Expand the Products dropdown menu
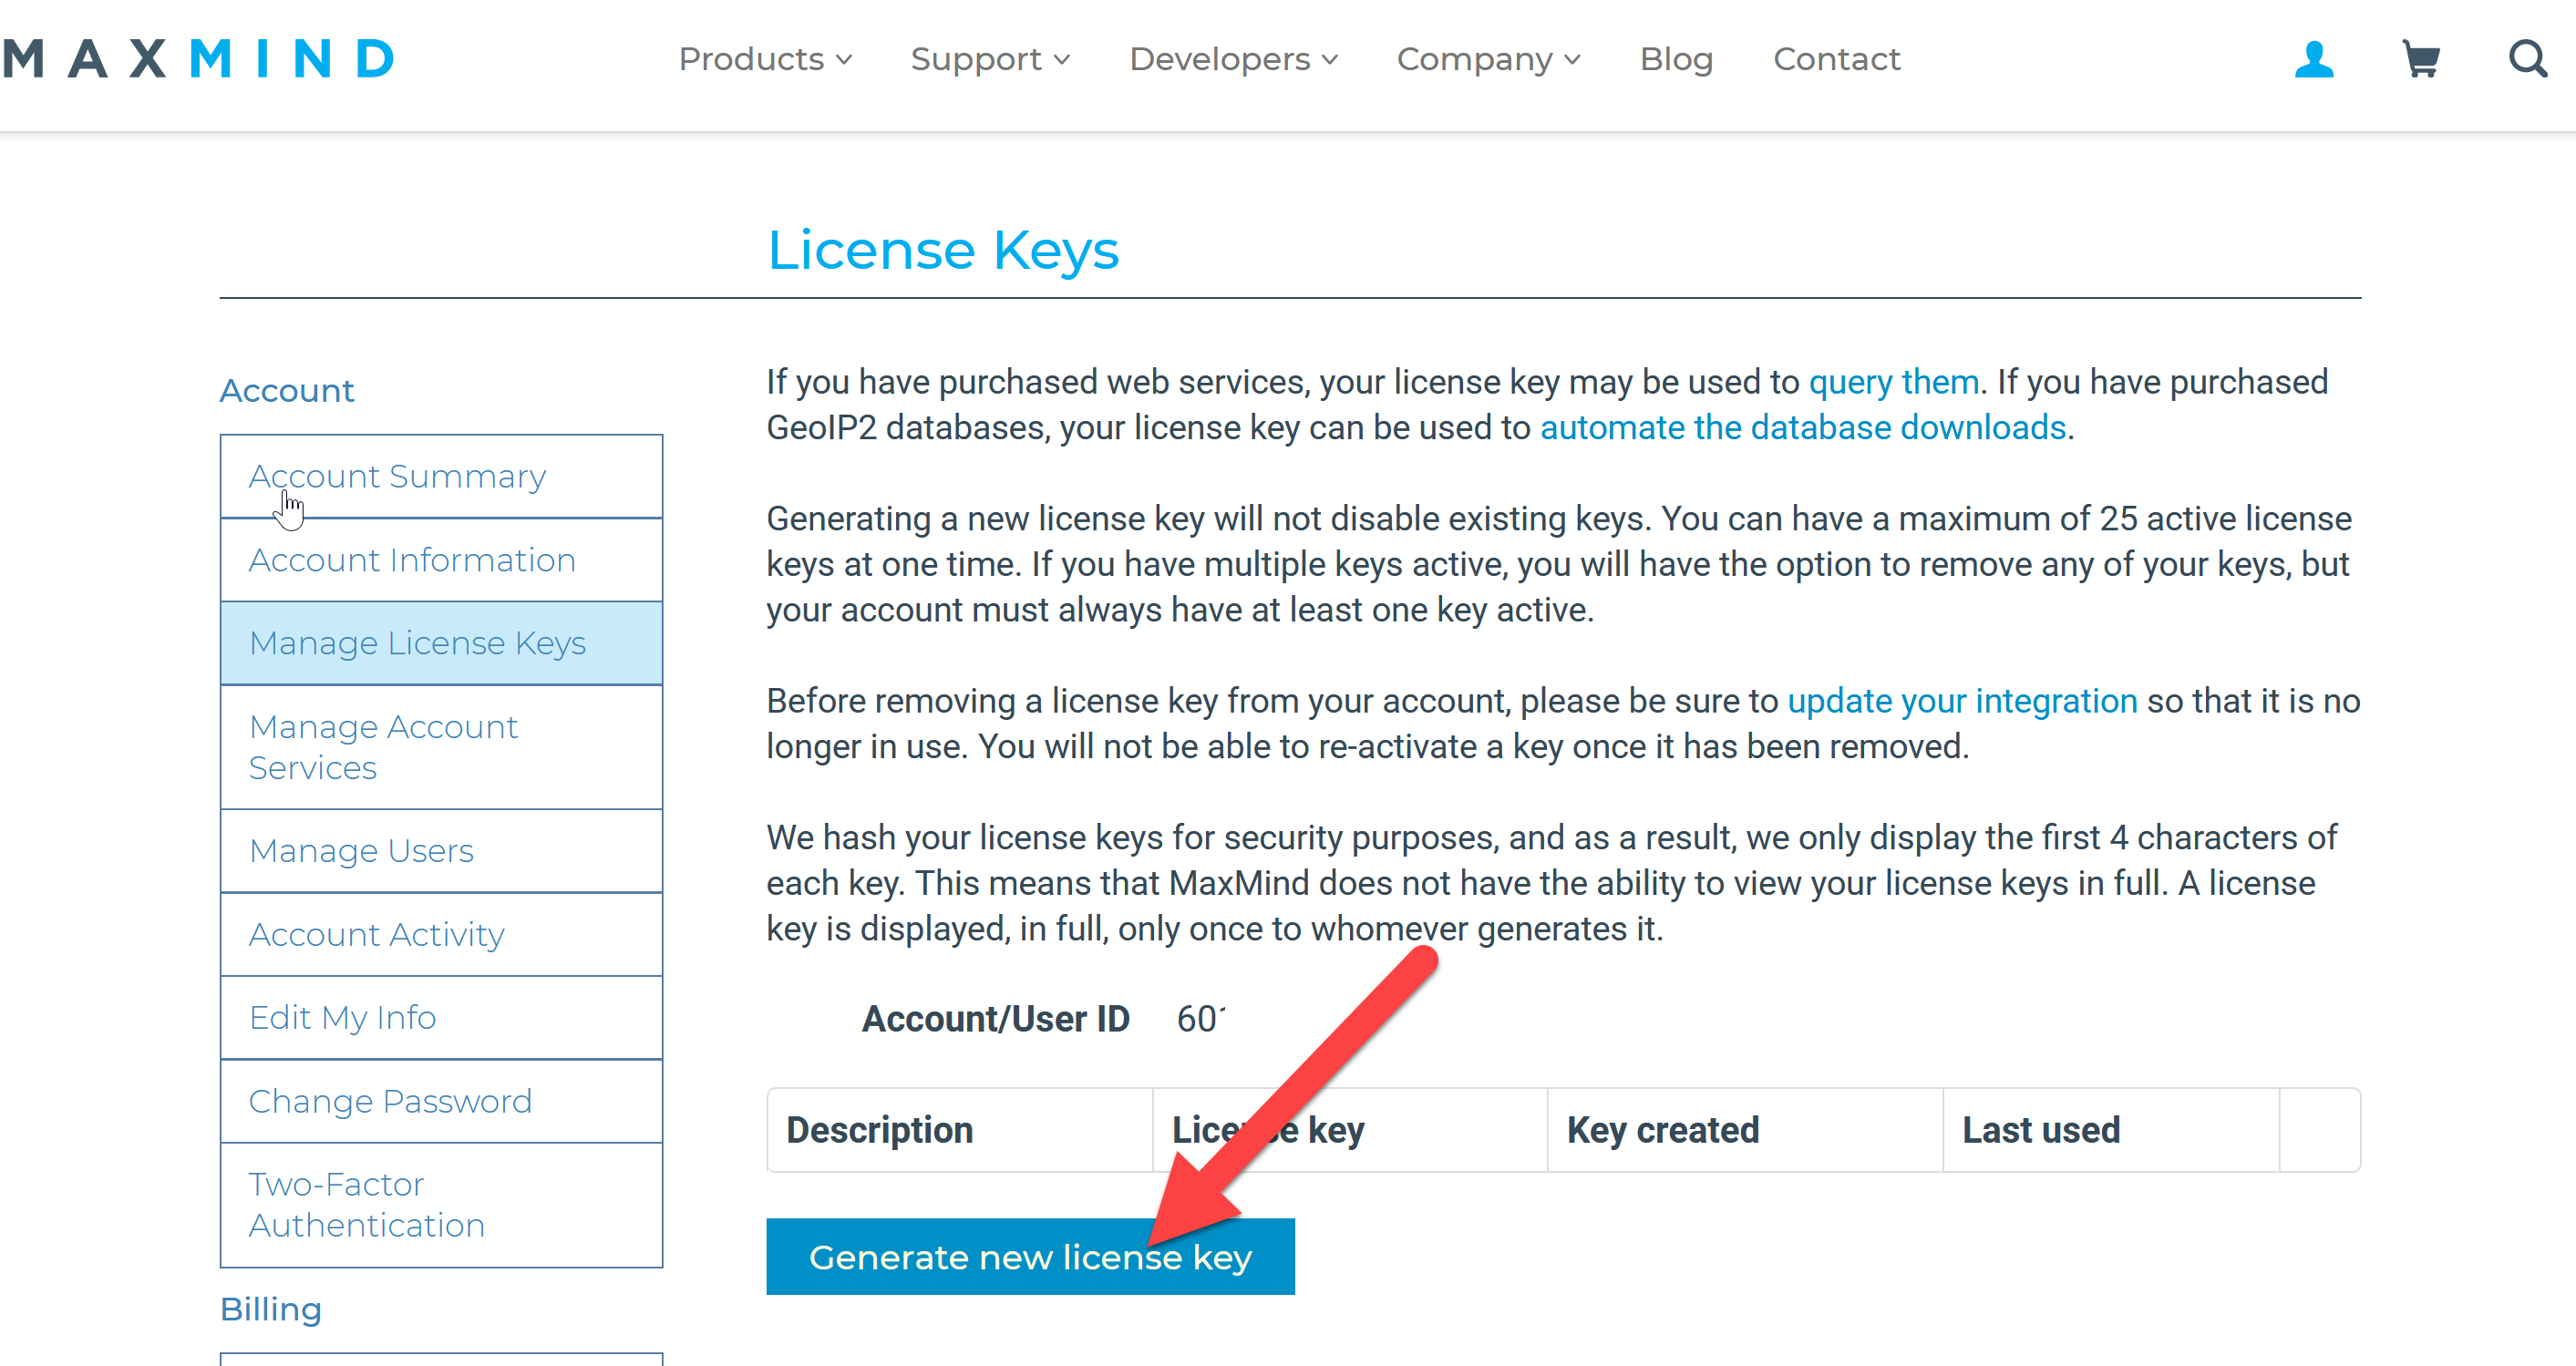Screen dimensions: 2576x1366 pyautogui.click(x=765, y=59)
